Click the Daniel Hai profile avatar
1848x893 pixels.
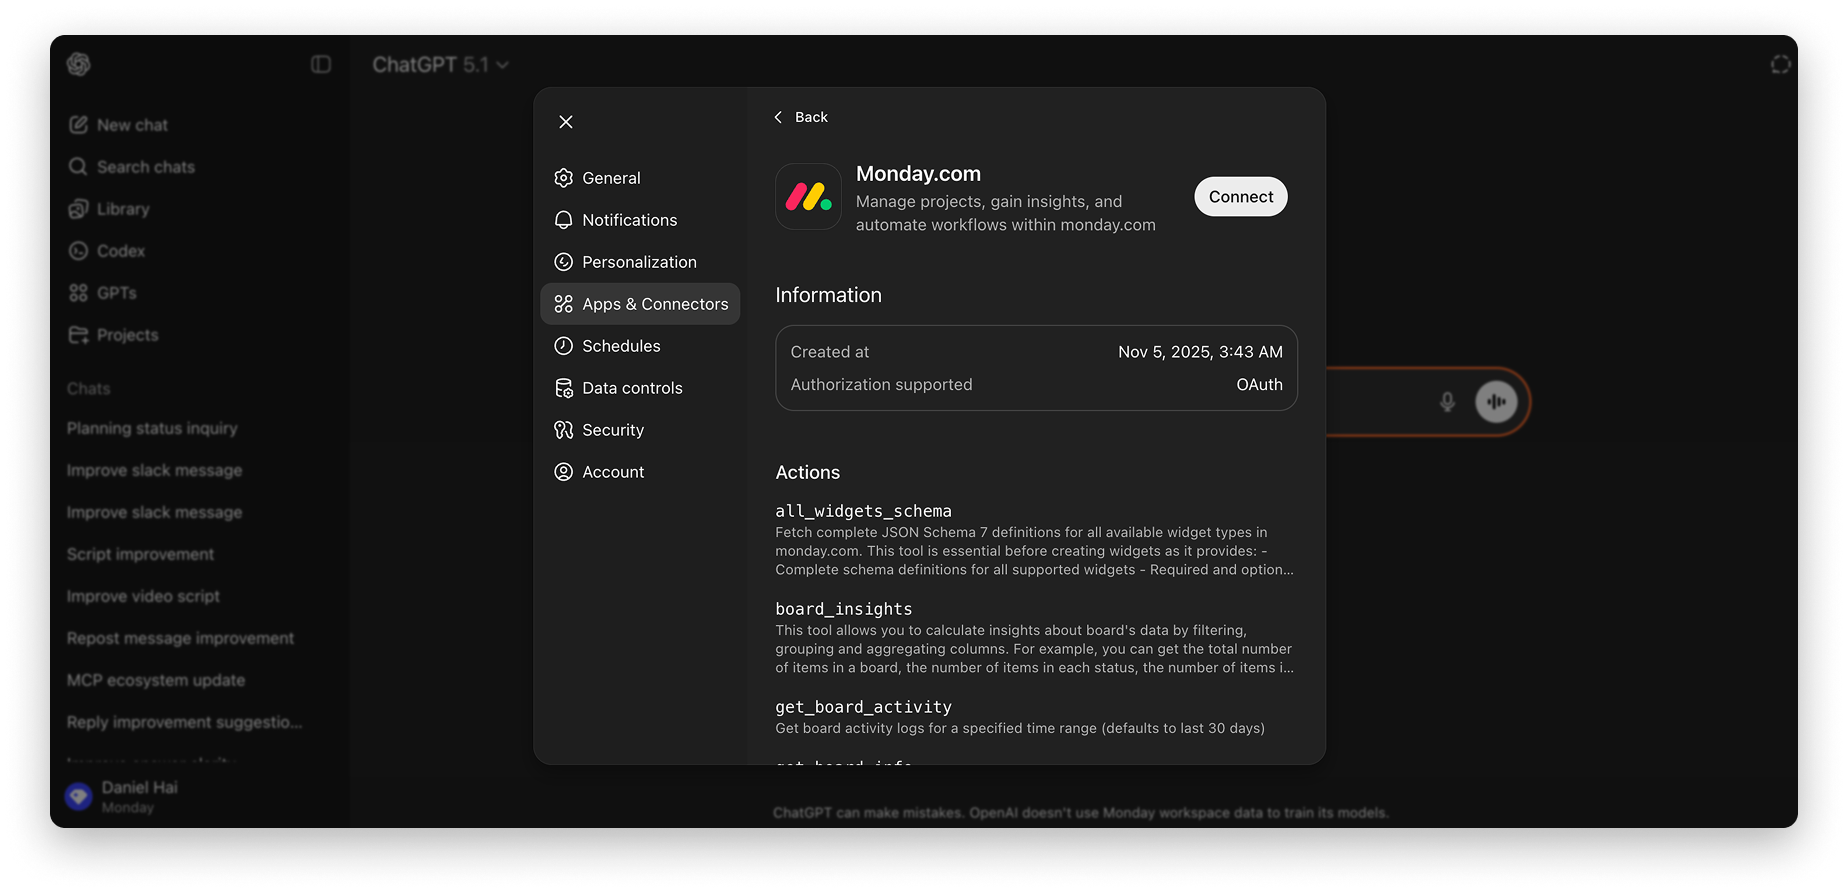tap(79, 796)
